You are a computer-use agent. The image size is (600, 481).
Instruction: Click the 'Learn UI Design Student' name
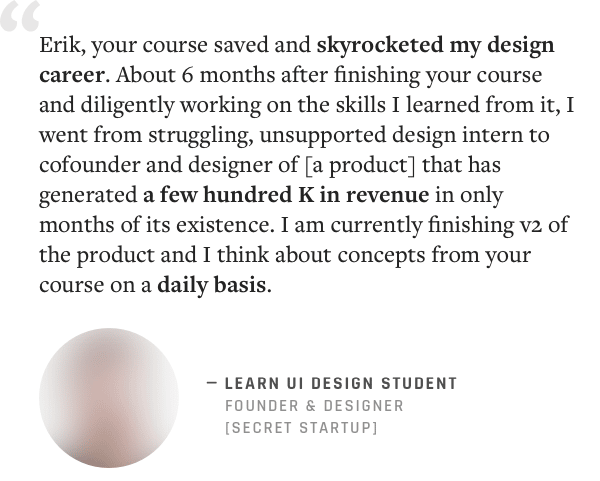coord(341,383)
